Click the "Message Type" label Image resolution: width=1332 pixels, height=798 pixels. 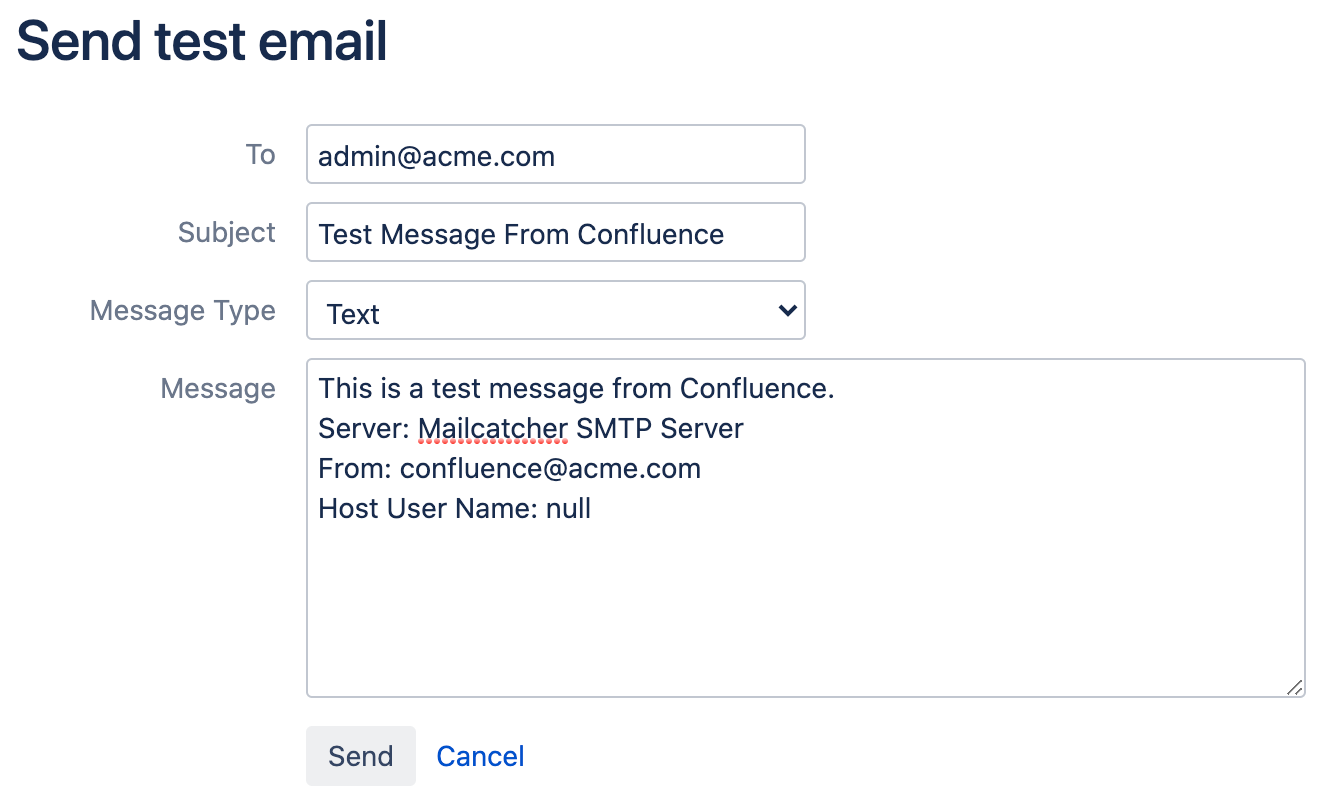[183, 311]
